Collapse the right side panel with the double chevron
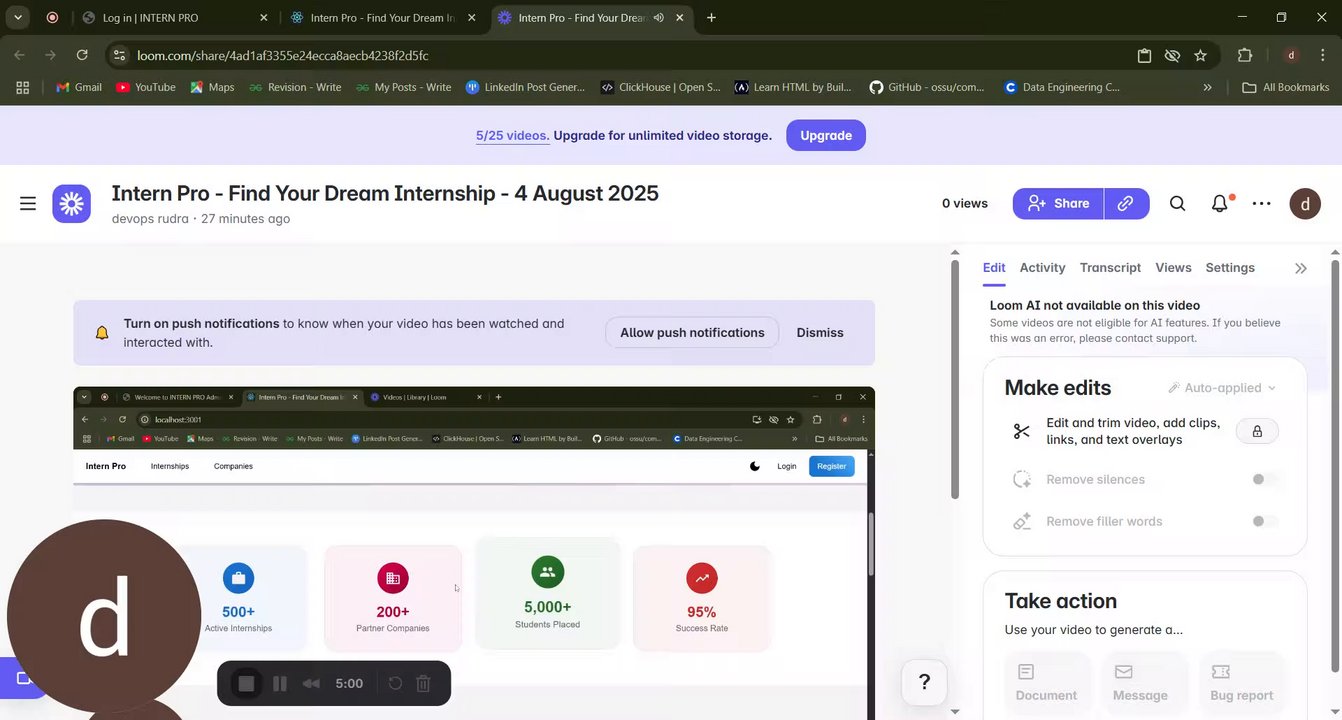Screen dimensions: 1342x720 tap(1301, 268)
